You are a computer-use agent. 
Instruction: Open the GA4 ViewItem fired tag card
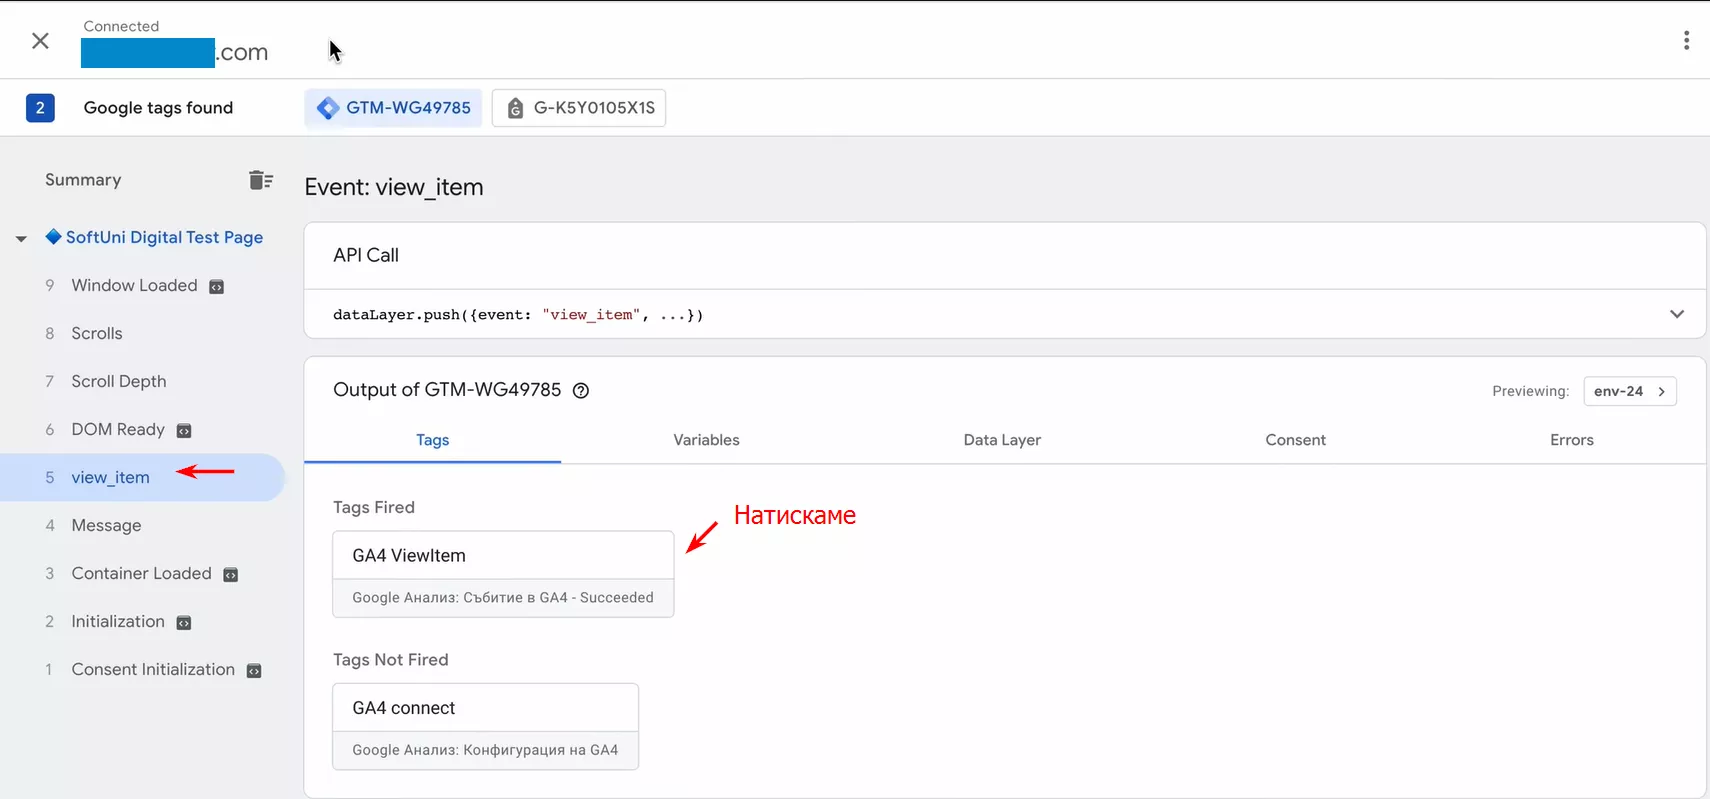point(503,574)
